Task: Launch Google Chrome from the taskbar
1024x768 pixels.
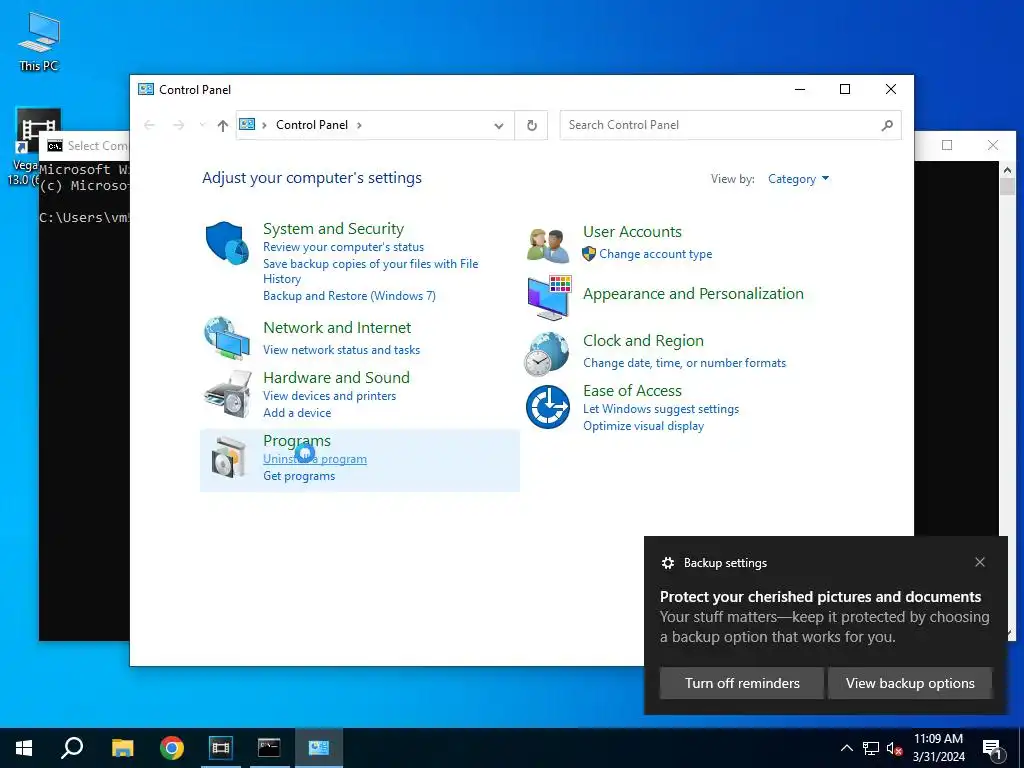Action: pos(172,748)
